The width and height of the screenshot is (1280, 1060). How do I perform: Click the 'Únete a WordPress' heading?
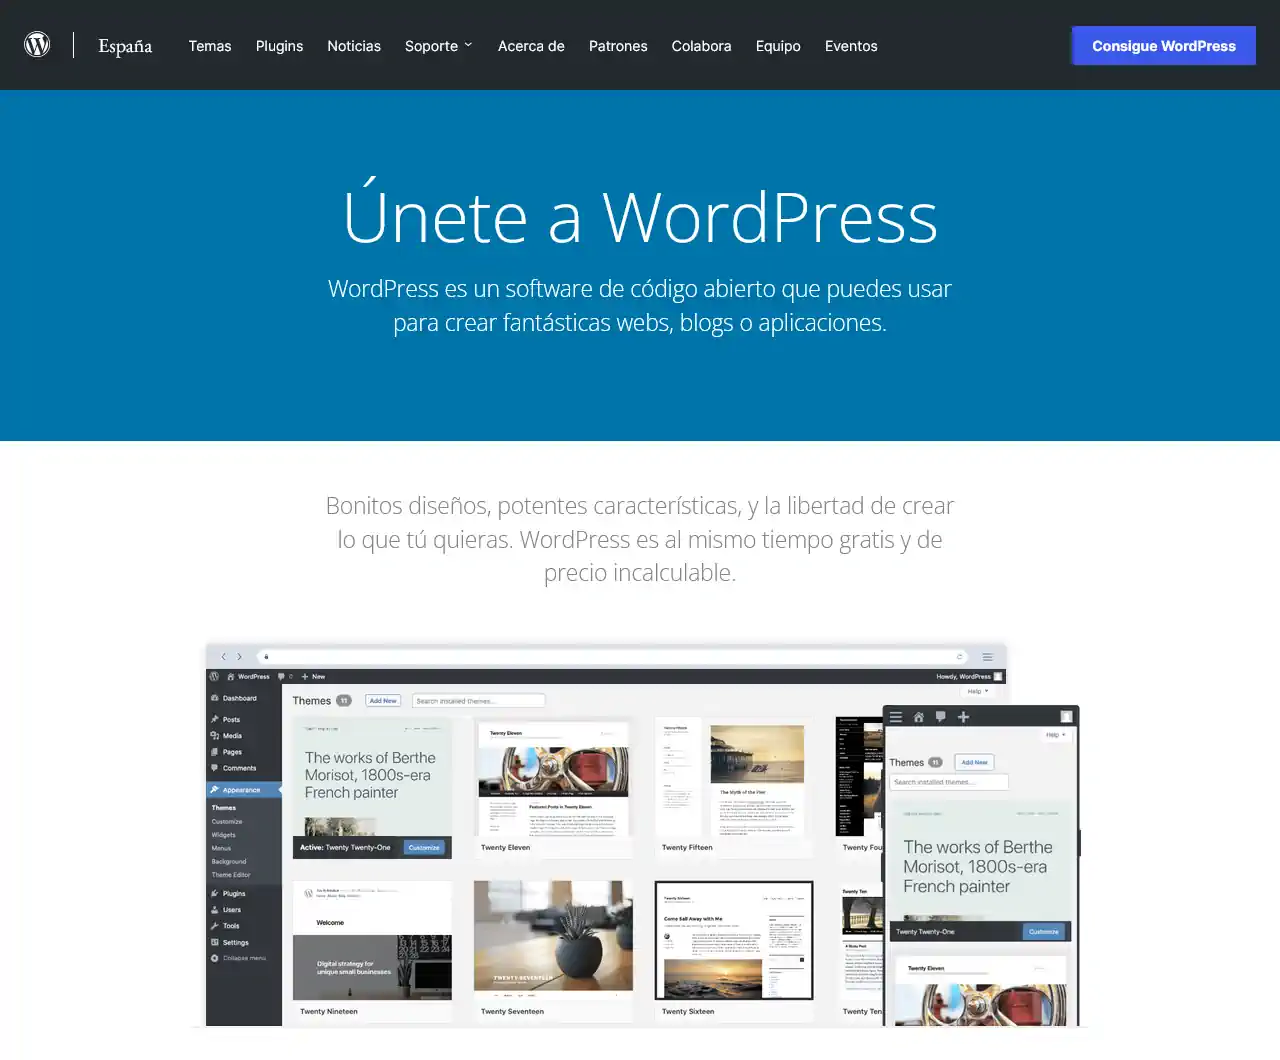point(640,213)
